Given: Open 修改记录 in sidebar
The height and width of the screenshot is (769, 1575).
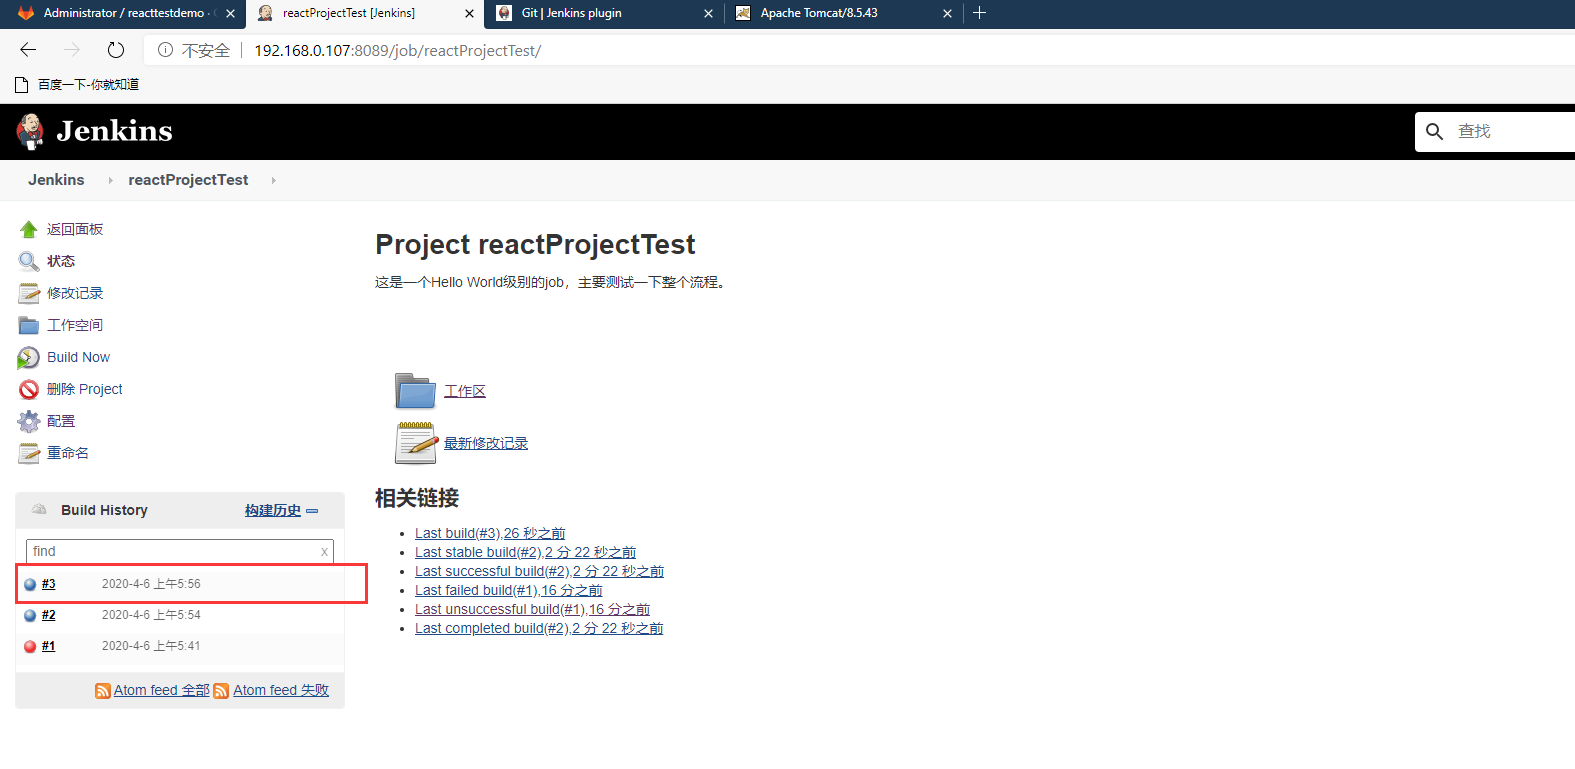Looking at the screenshot, I should click(75, 293).
